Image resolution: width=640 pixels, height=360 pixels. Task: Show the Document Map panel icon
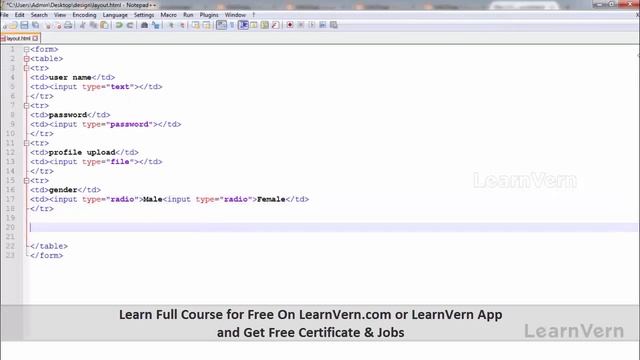pyautogui.click(x=264, y=25)
